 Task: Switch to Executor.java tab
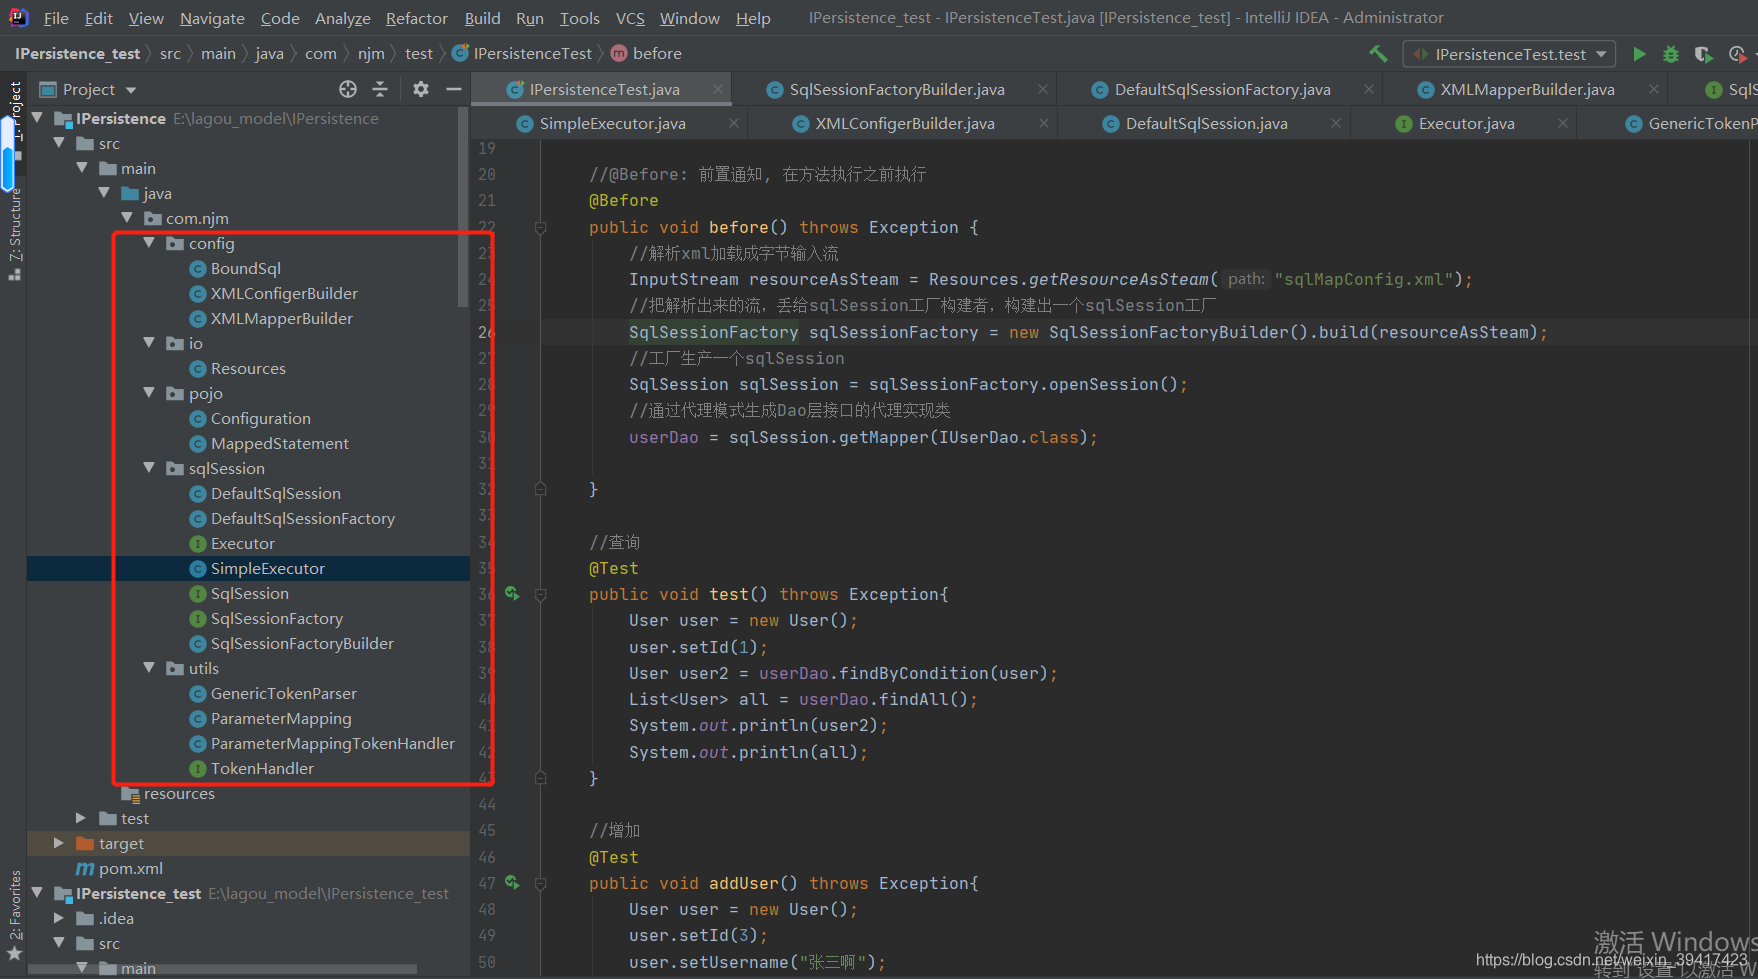pos(1465,123)
